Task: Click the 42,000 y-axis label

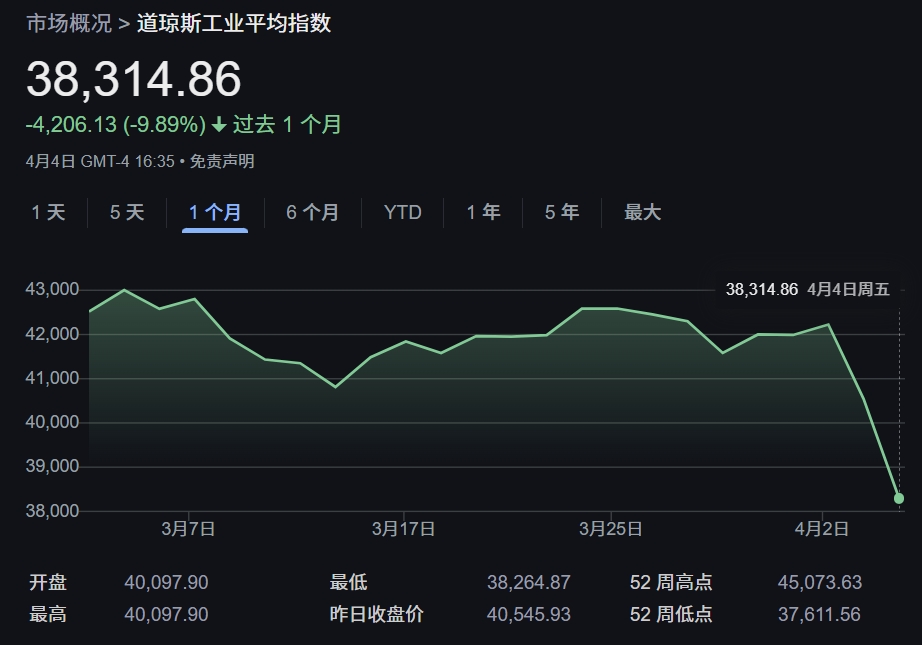Action: tap(52, 334)
